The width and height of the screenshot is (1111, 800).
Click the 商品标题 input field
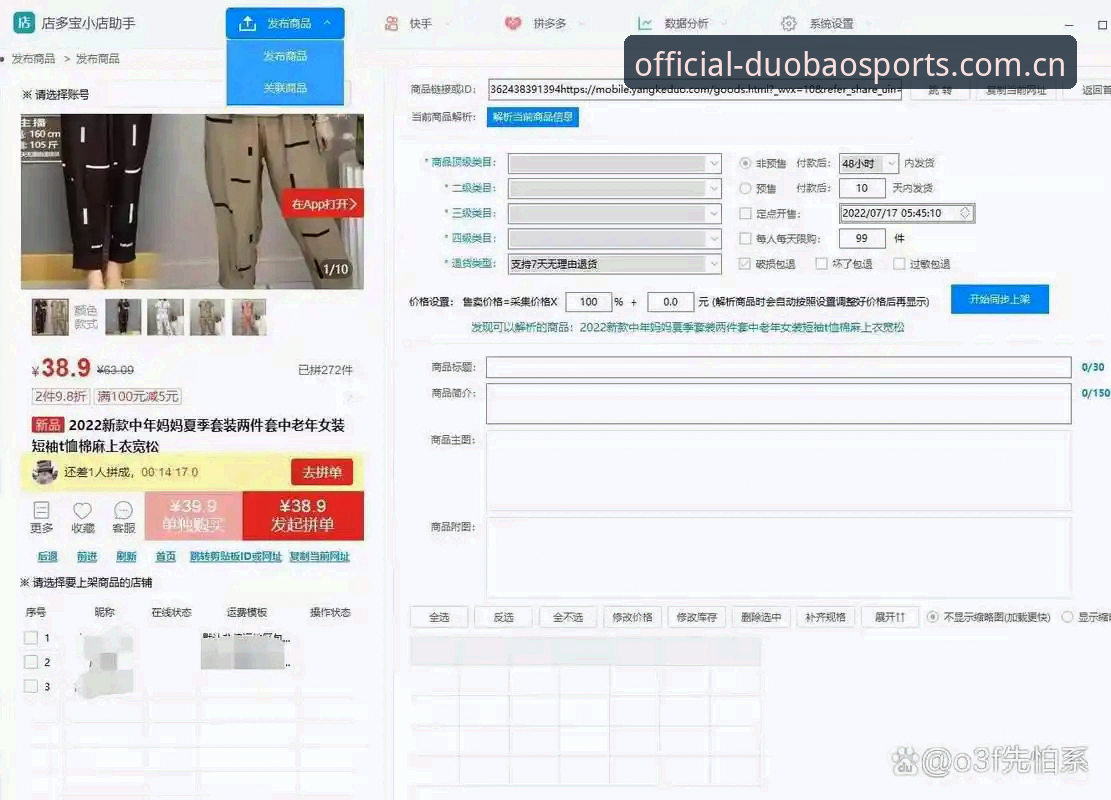779,367
